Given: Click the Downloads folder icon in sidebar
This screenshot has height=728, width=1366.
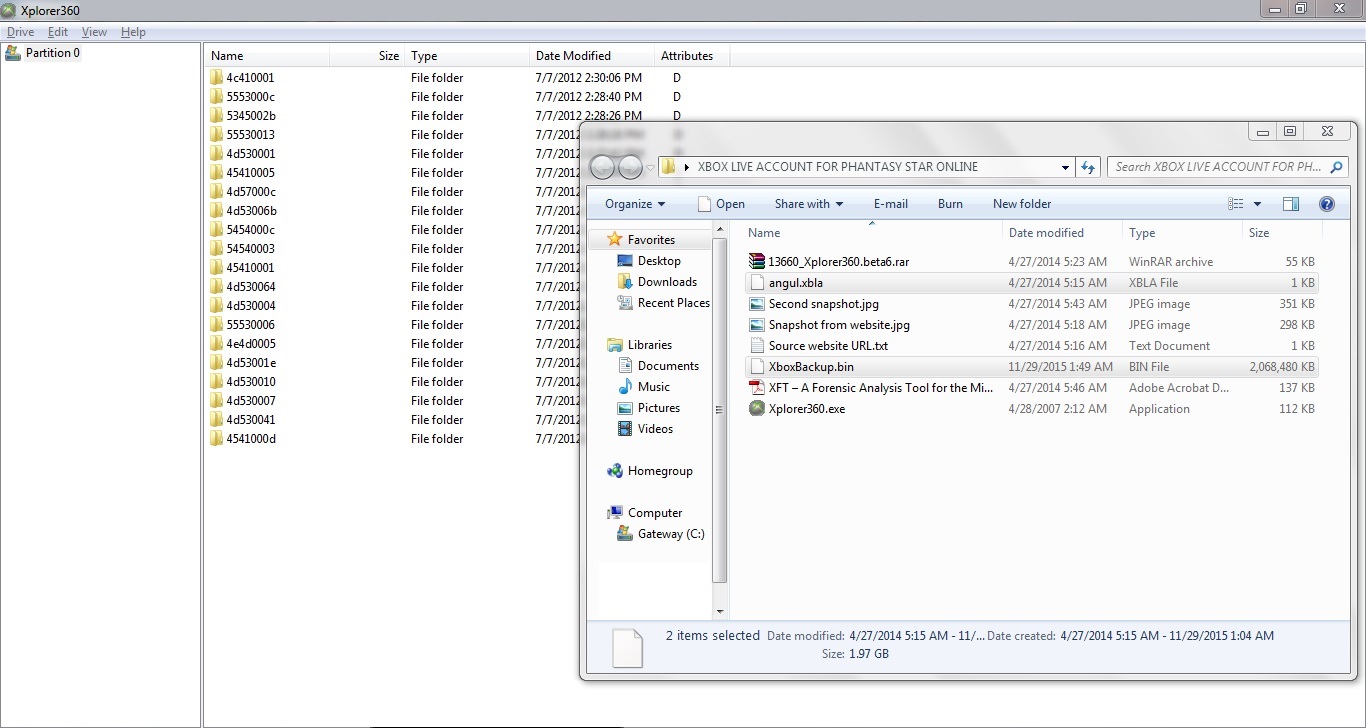Looking at the screenshot, I should (x=626, y=282).
